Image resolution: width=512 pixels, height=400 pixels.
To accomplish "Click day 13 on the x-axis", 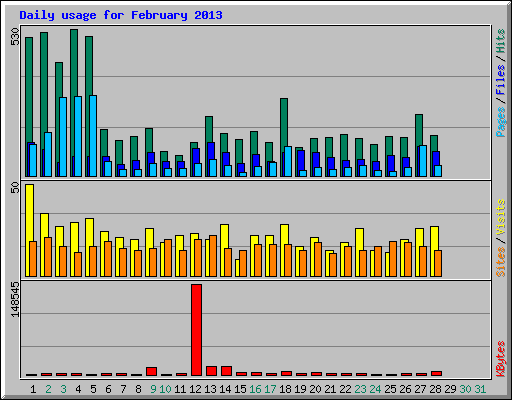I will click(x=210, y=389).
